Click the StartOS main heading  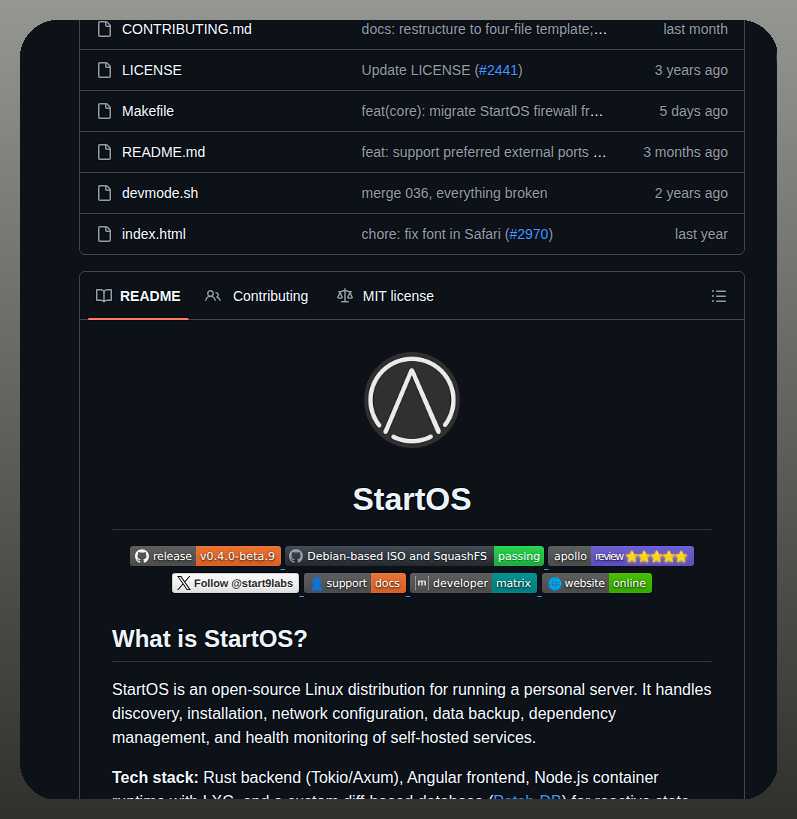pyautogui.click(x=412, y=499)
